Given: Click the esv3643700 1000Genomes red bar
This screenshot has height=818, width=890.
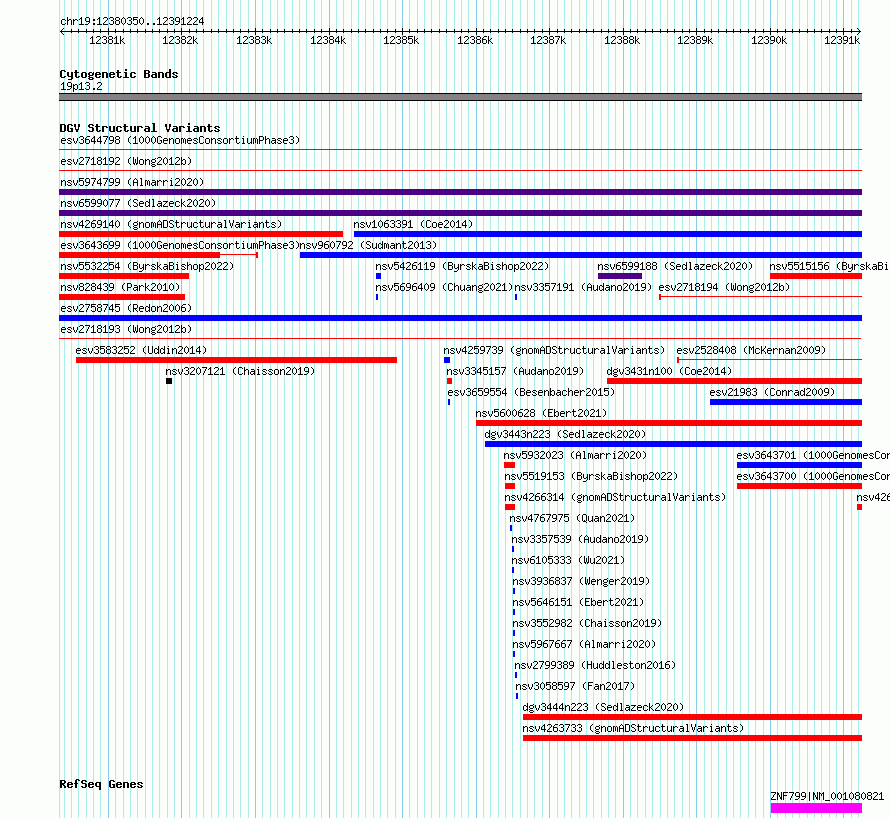Looking at the screenshot, I should pyautogui.click(x=799, y=486).
